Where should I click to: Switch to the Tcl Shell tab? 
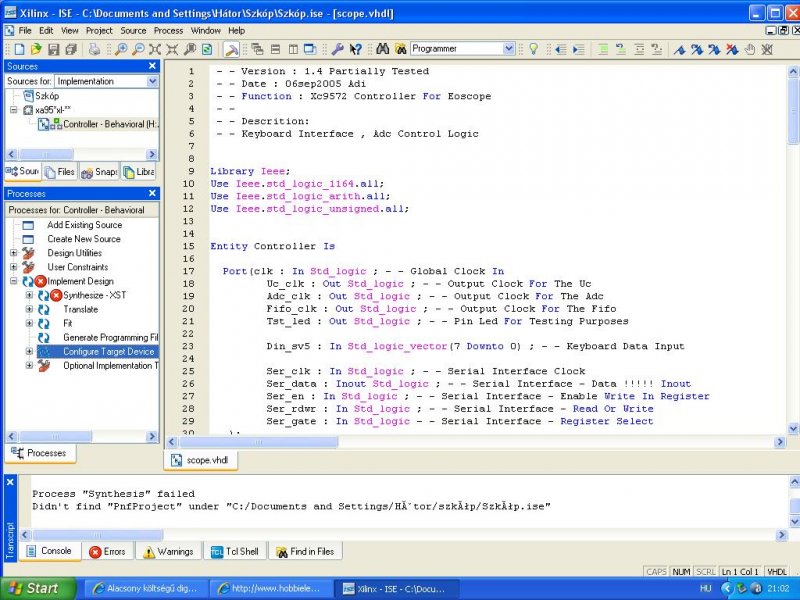pyautogui.click(x=233, y=551)
